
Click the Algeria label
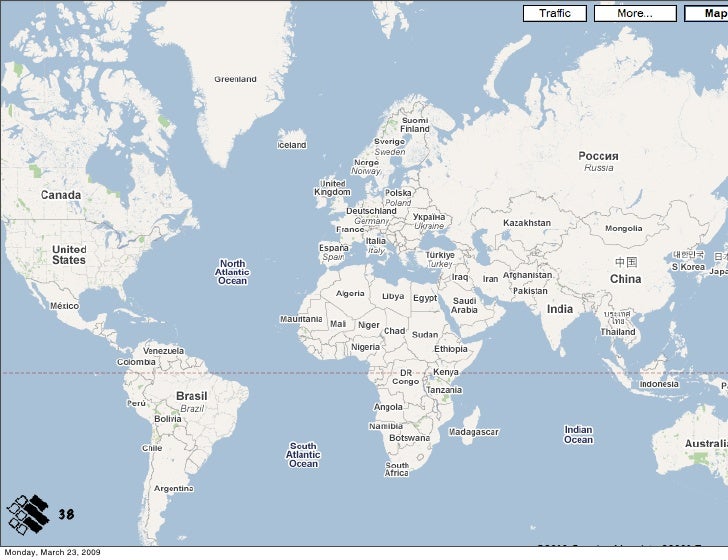(350, 293)
